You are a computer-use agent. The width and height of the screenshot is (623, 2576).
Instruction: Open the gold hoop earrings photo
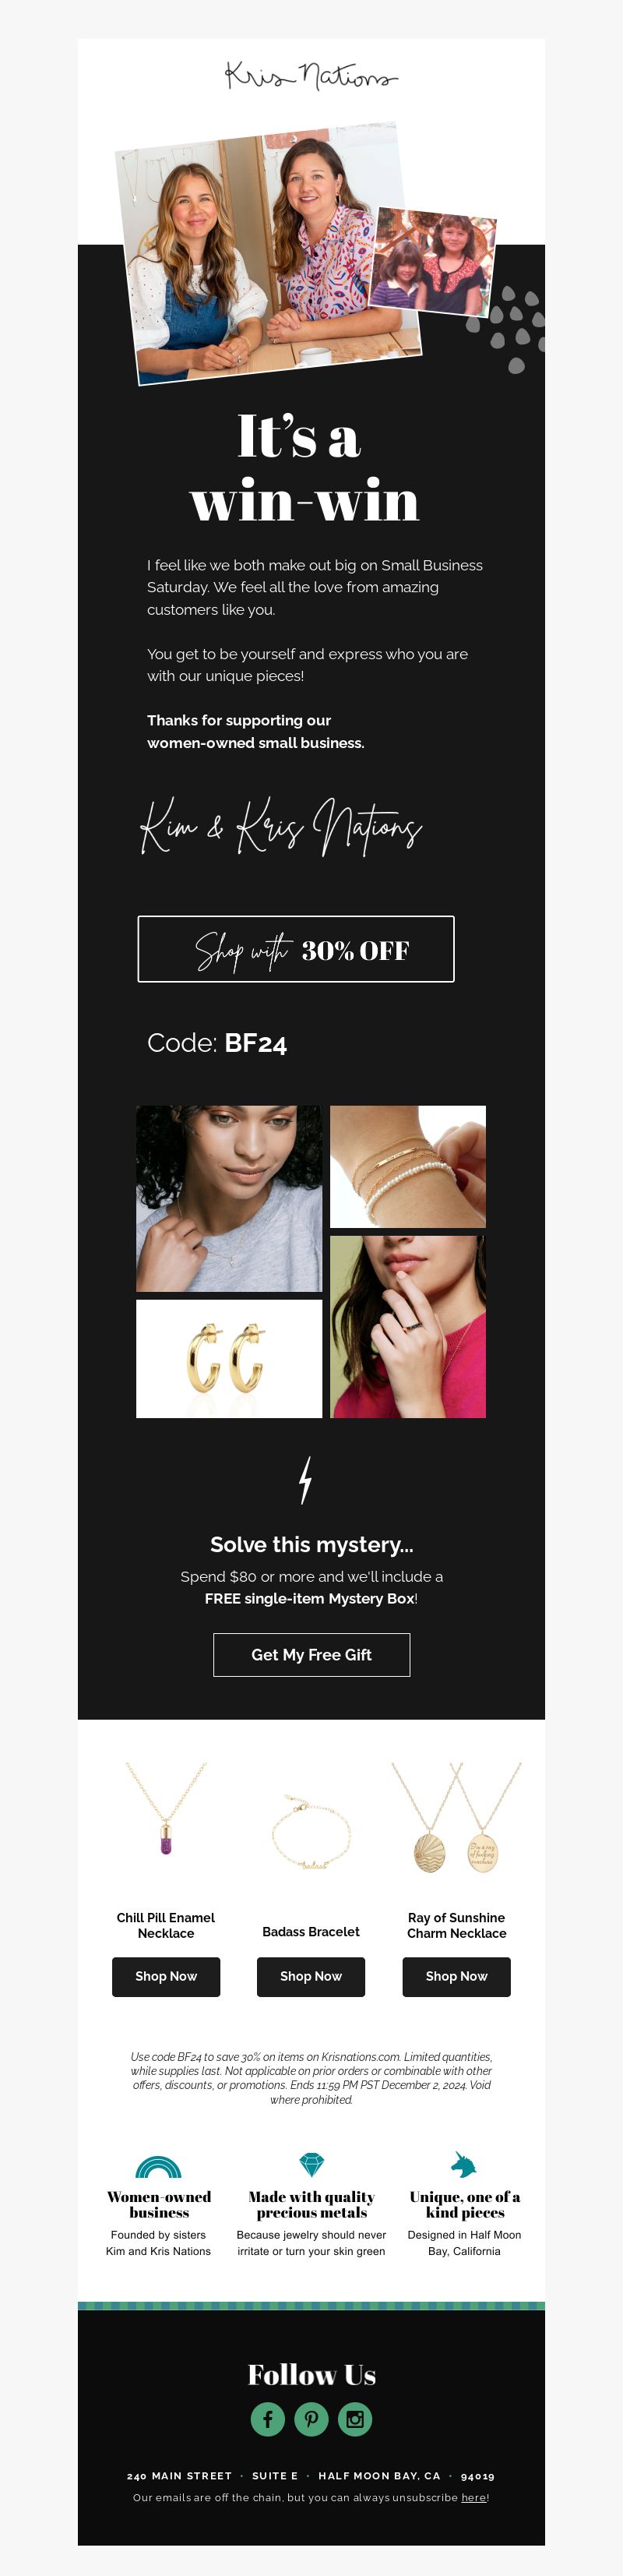tap(229, 1358)
